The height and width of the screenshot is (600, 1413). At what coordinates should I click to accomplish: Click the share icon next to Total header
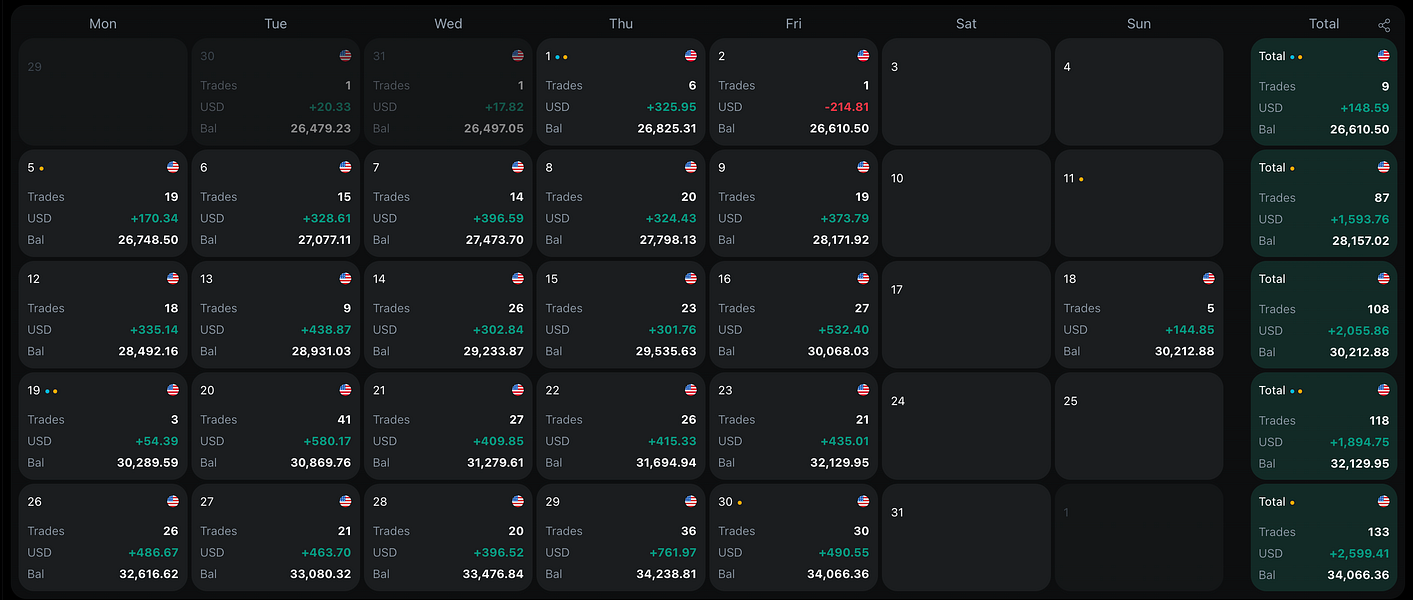coord(1383,23)
